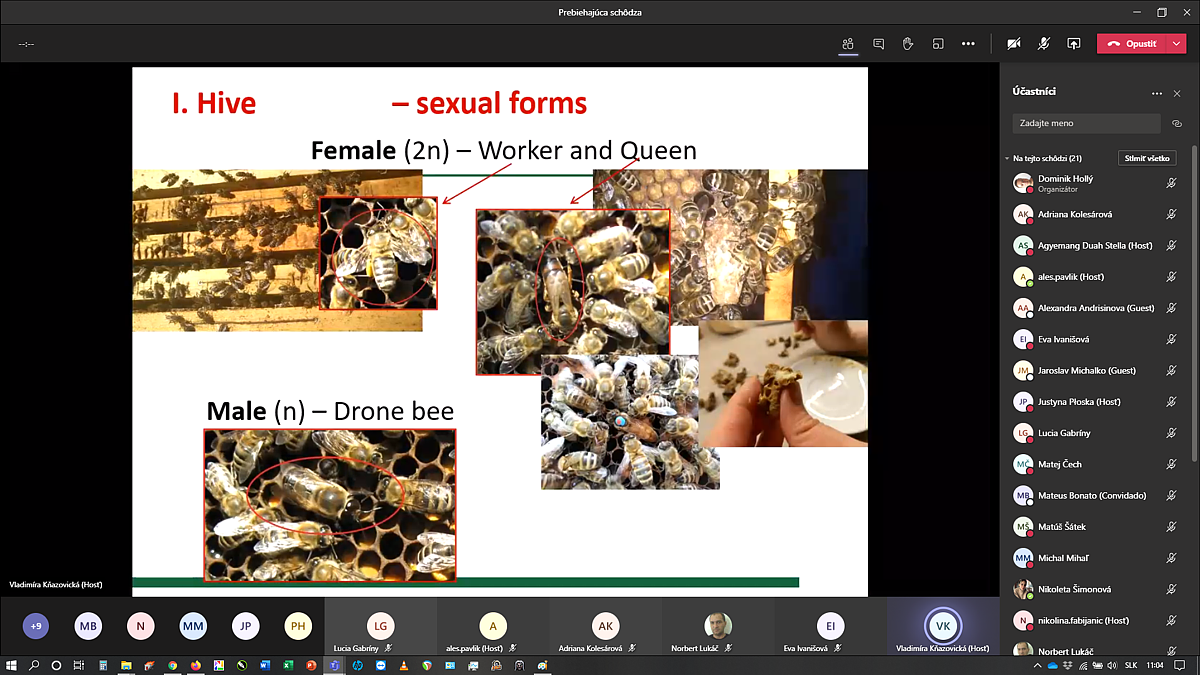Viewport: 1200px width, 675px height.
Task: Select Matej Čech in the participant list
Action: coord(1059,464)
